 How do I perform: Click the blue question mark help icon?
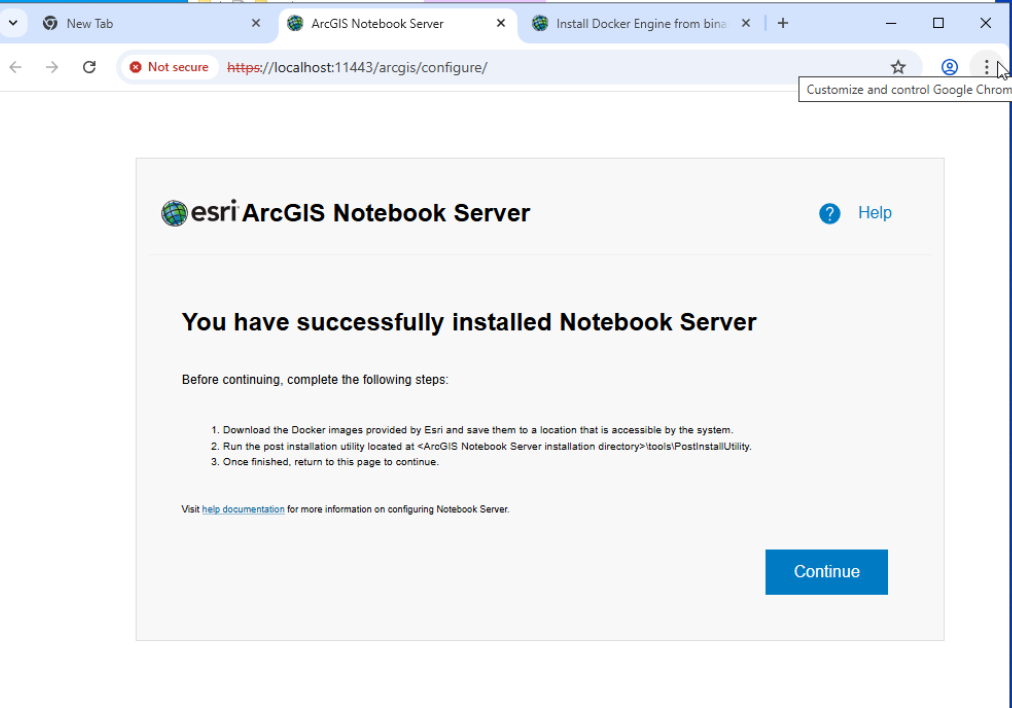tap(829, 213)
